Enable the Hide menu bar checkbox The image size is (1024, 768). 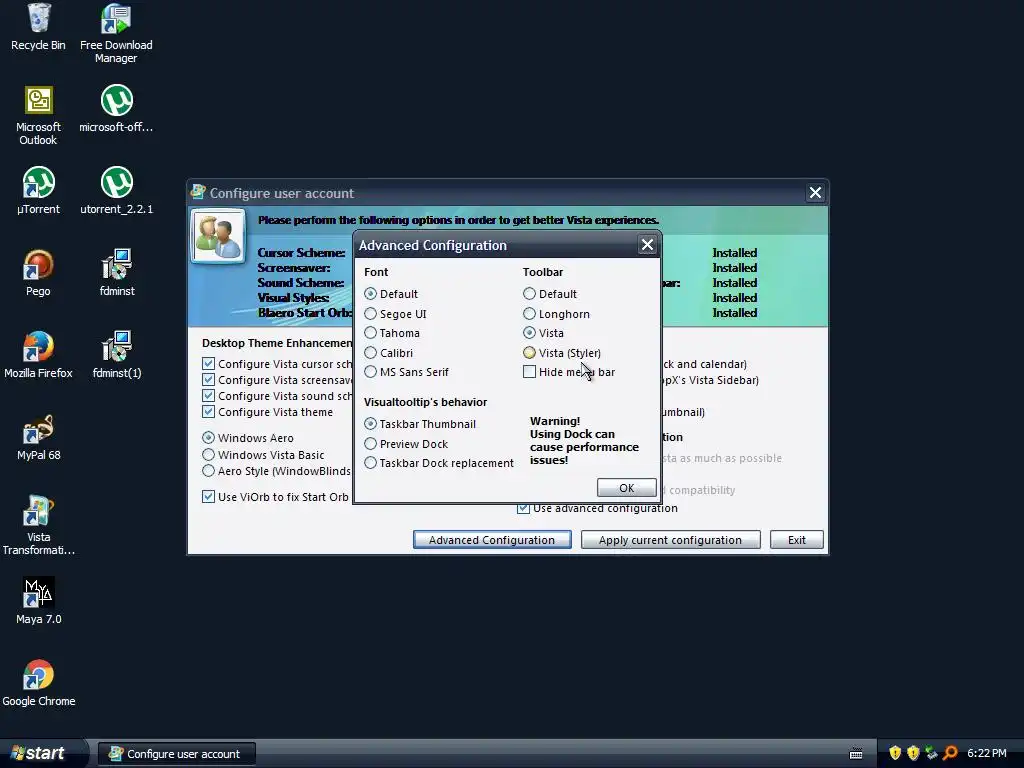(530, 372)
